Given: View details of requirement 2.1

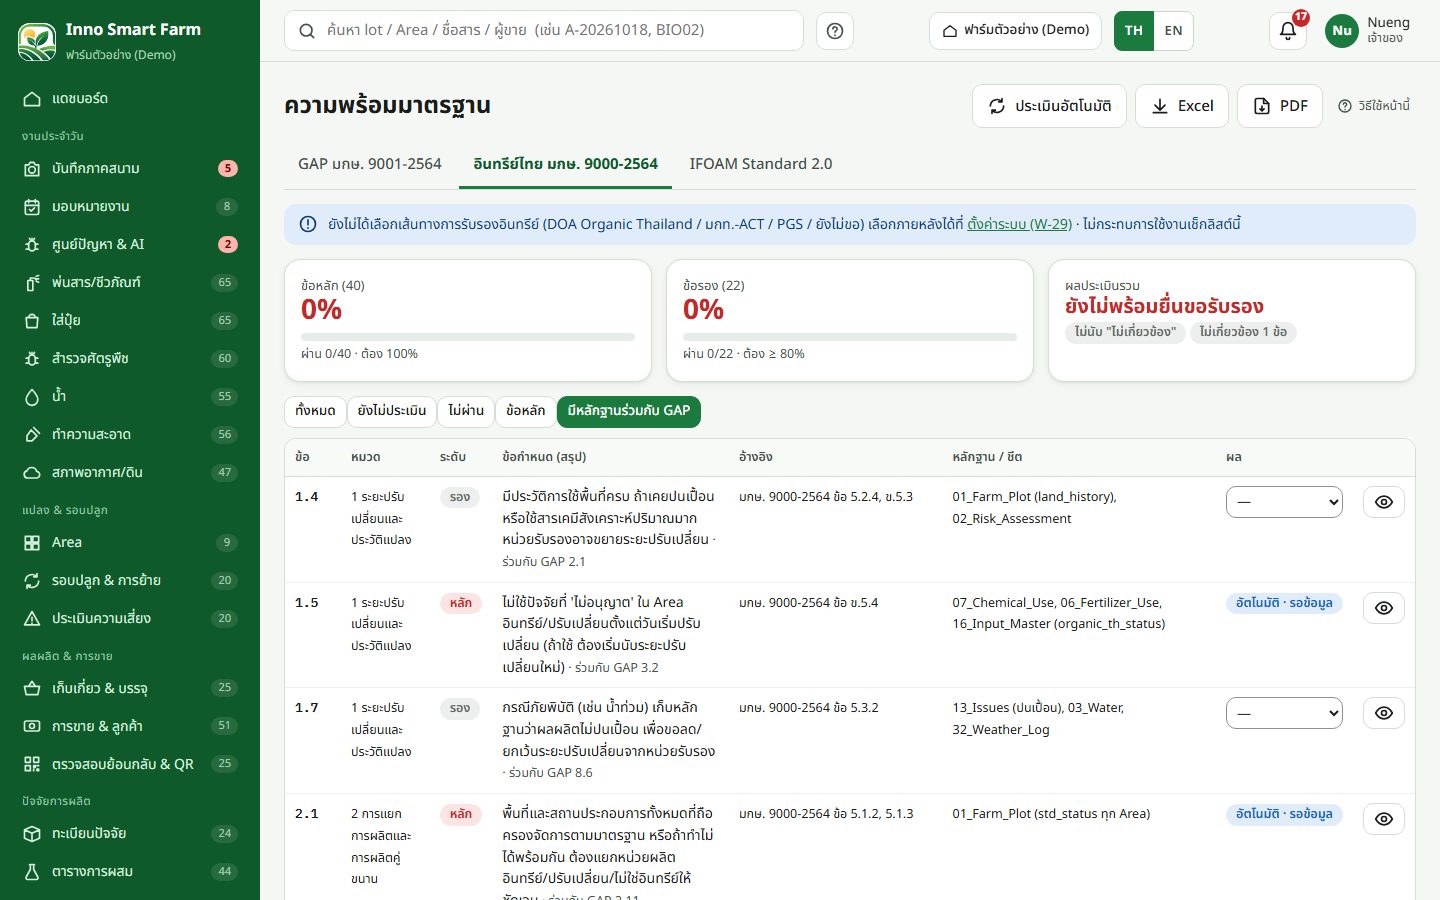Looking at the screenshot, I should tap(1384, 819).
